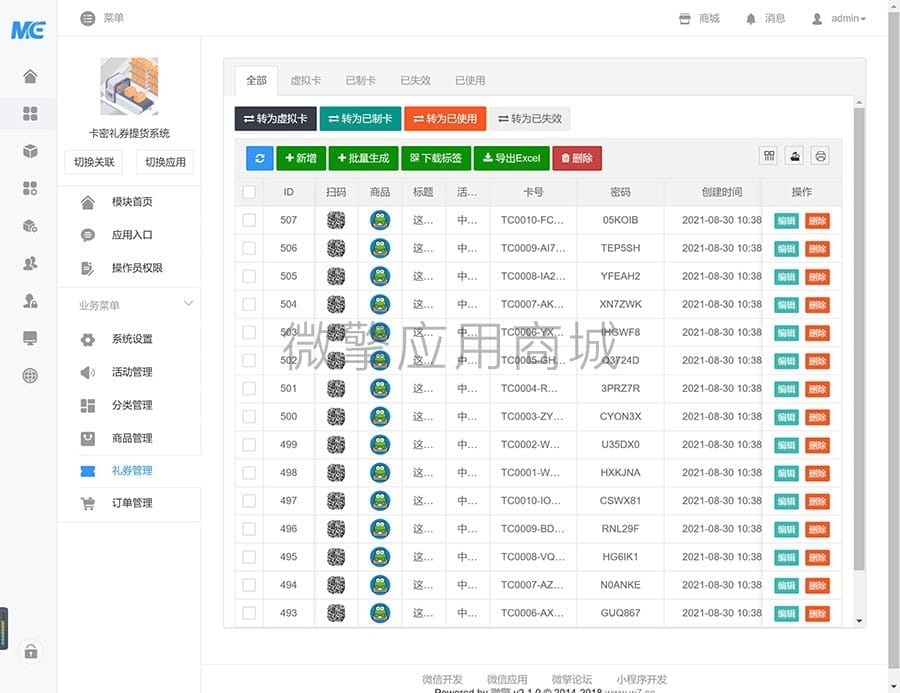Click frog product image in row 506
Viewport: 900px width, 693px height.
[x=380, y=248]
